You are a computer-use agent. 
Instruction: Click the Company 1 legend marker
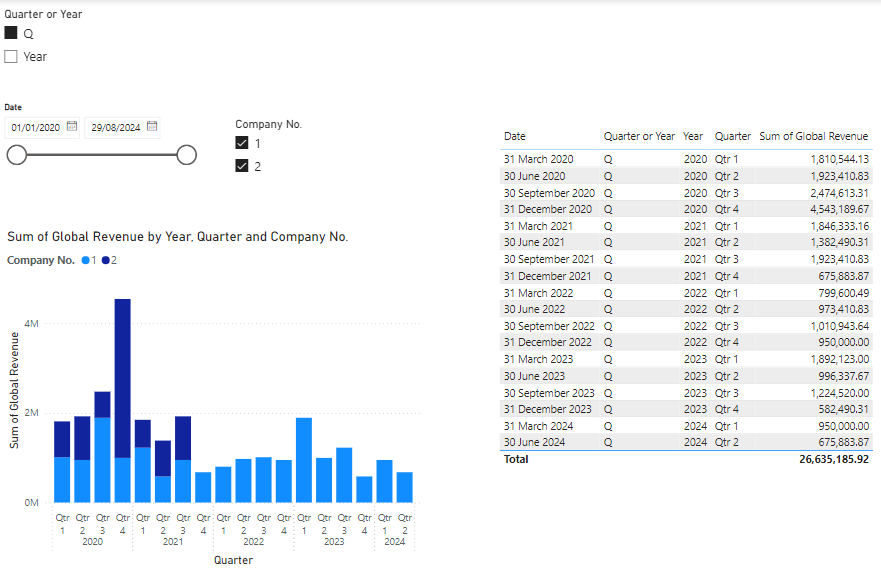85,260
